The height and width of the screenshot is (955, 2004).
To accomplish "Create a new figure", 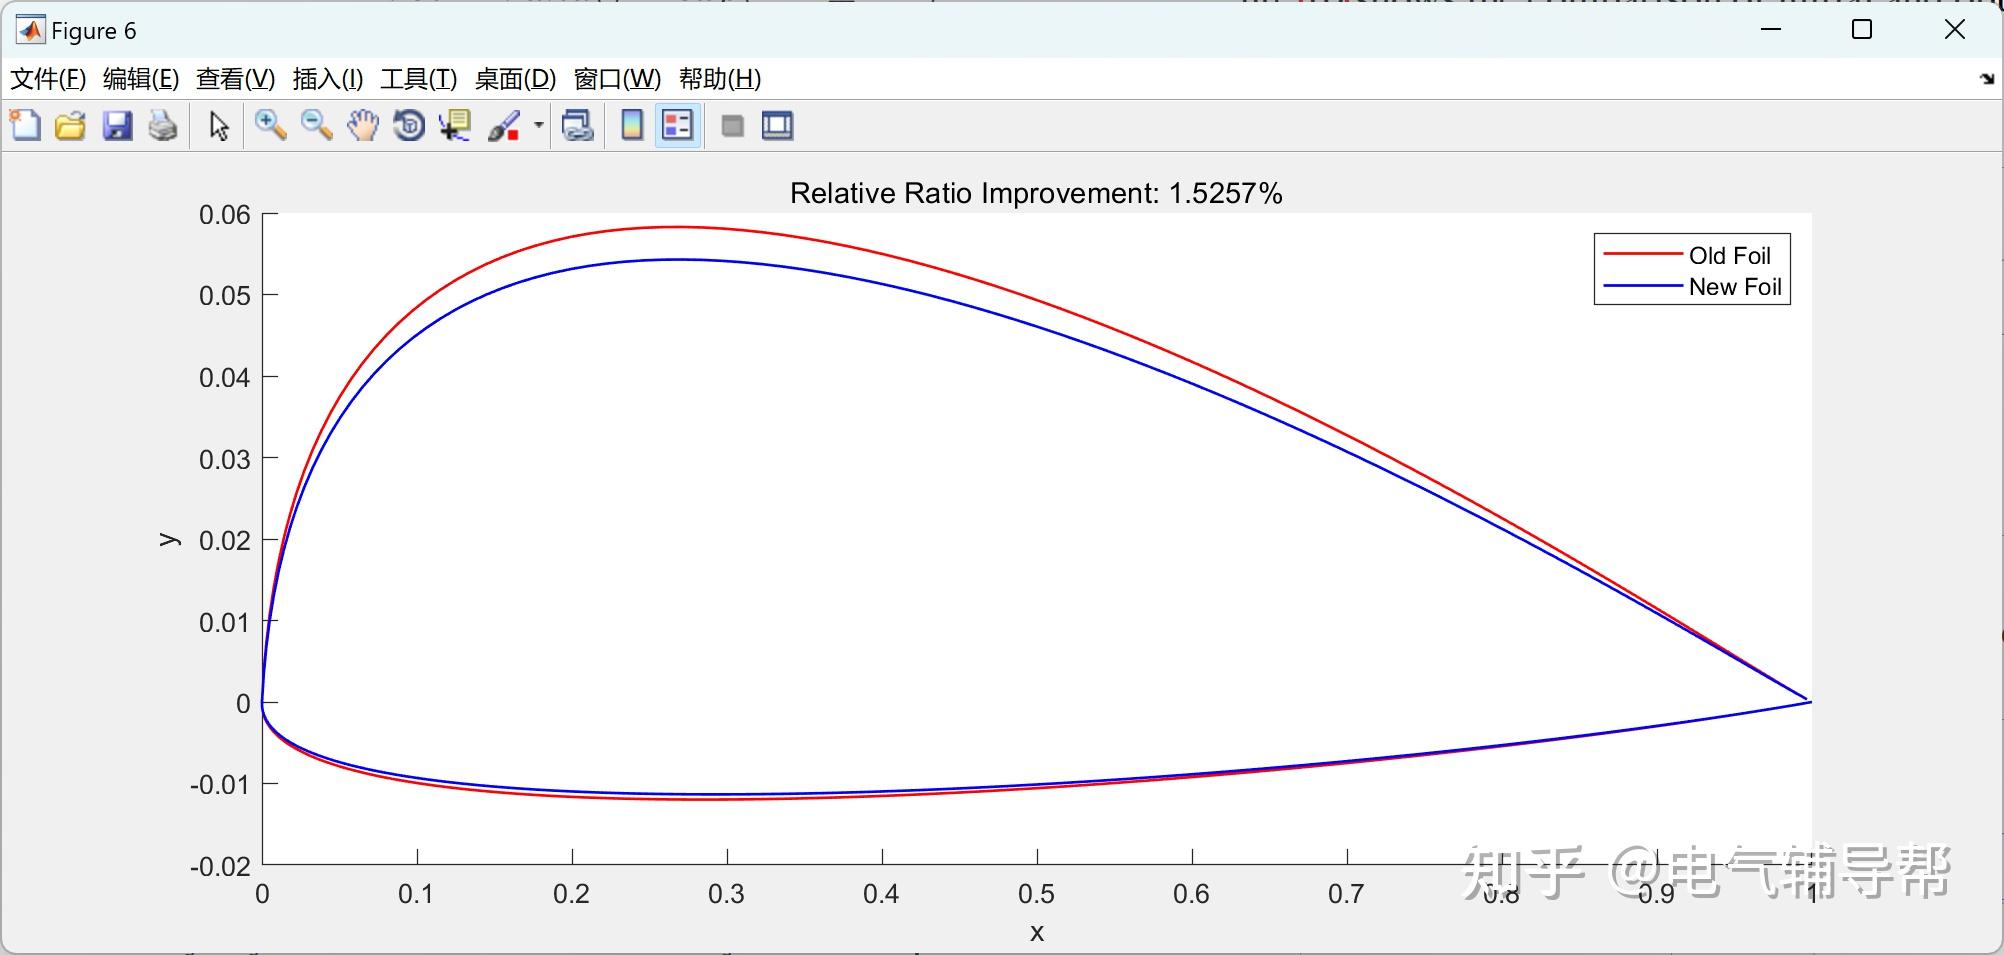I will 25,126.
